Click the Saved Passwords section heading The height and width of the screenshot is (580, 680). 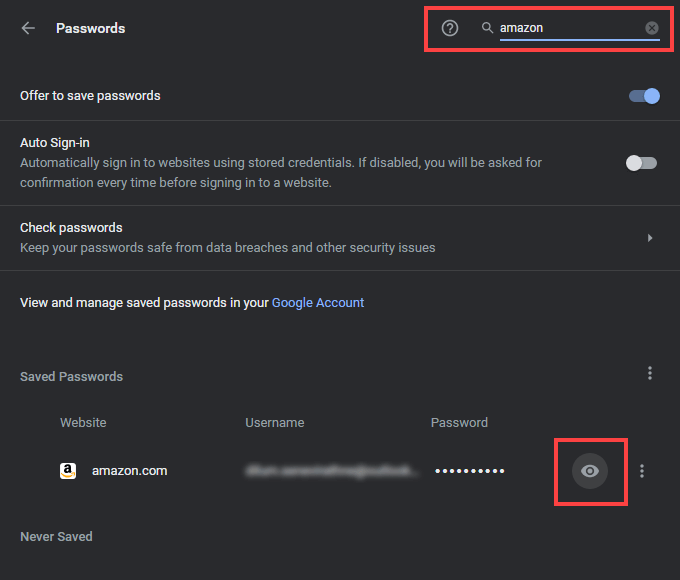click(71, 377)
